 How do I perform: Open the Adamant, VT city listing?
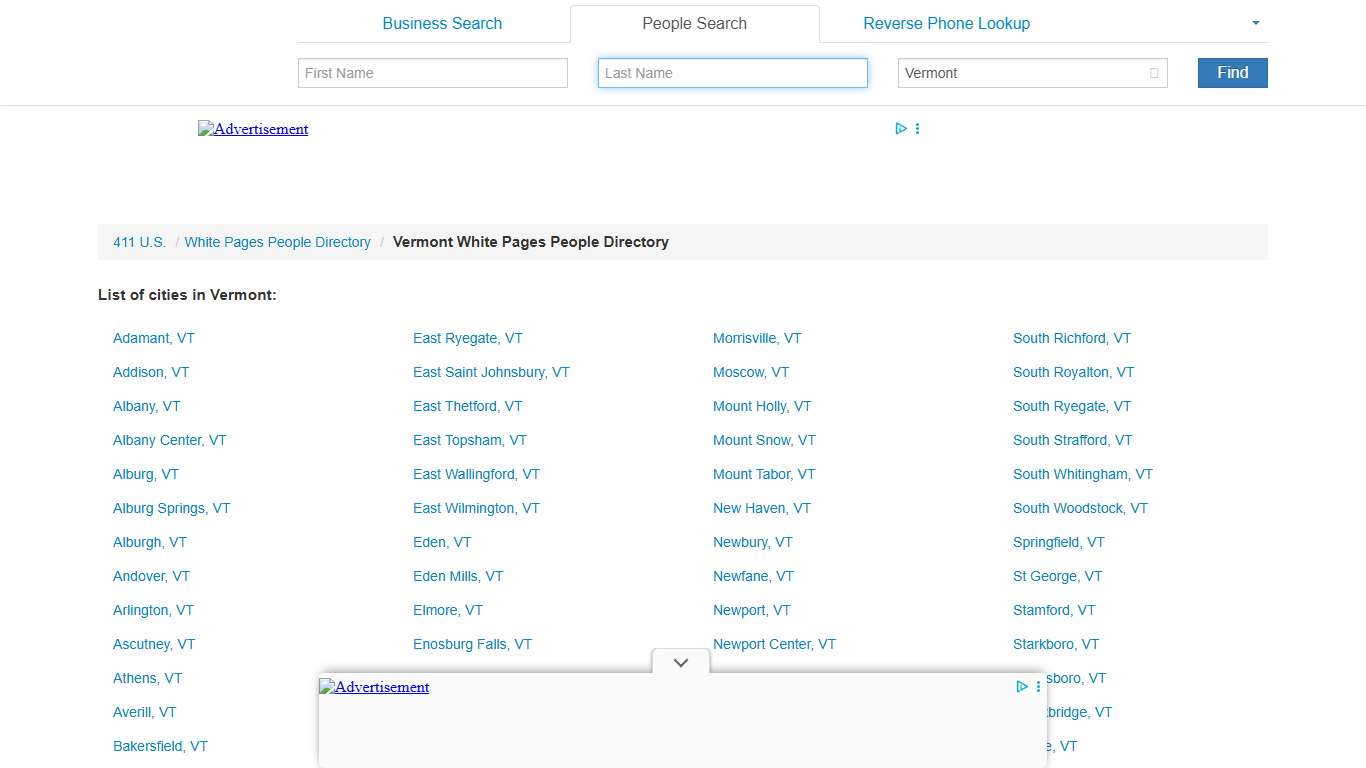(153, 338)
